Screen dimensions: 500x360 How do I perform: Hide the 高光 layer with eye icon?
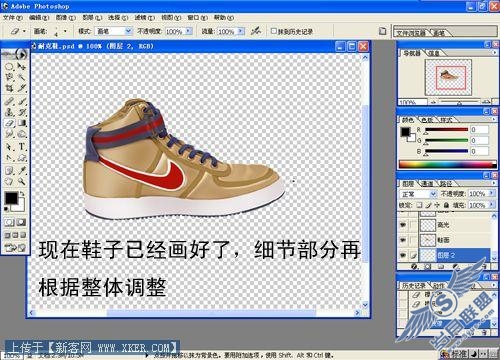point(403,225)
